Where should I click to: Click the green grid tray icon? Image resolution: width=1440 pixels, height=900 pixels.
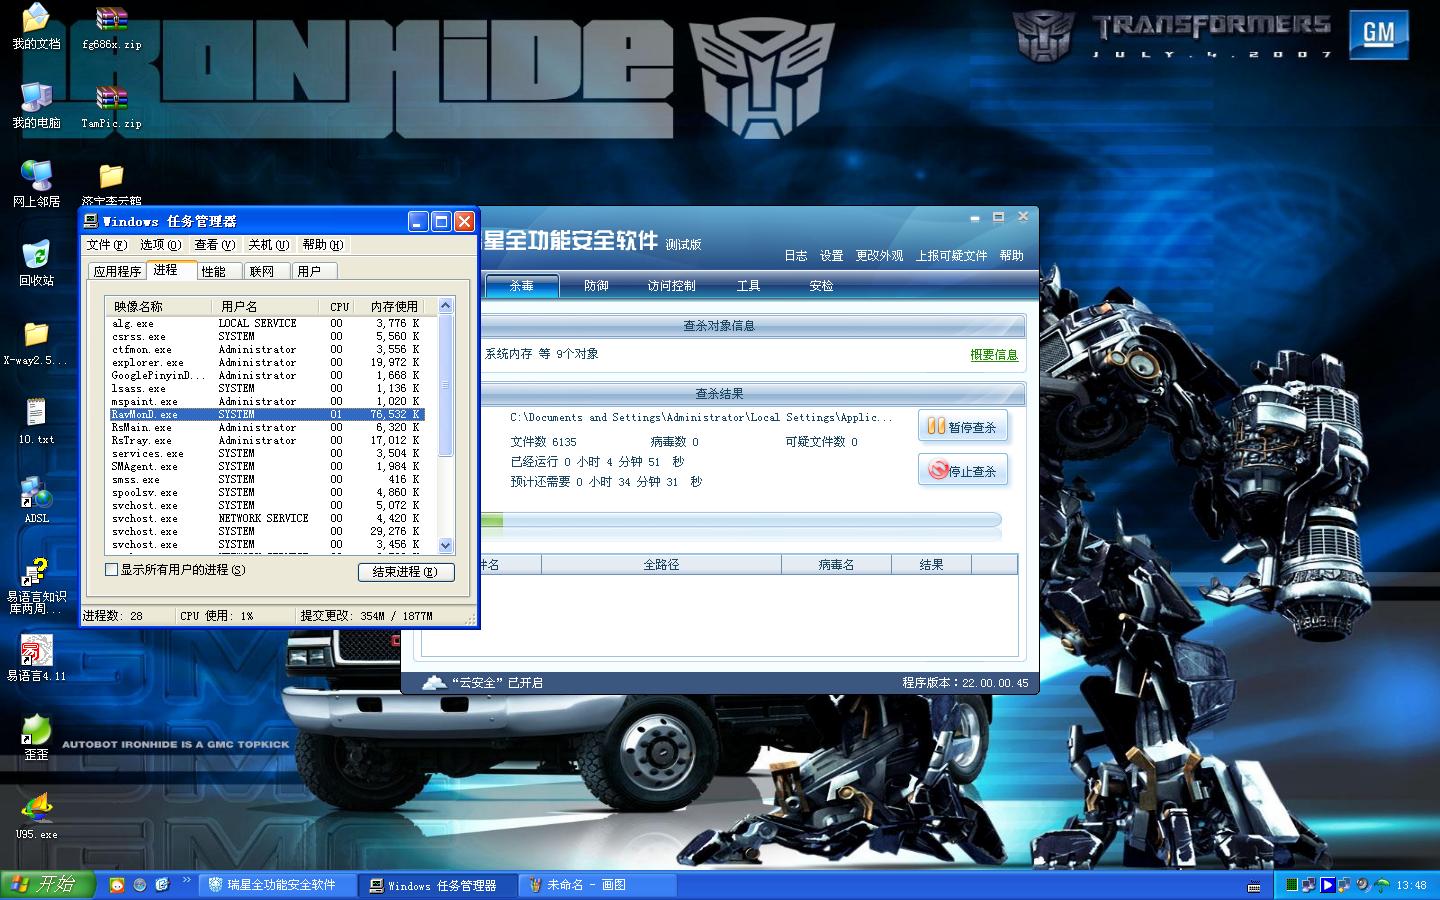pyautogui.click(x=1292, y=885)
